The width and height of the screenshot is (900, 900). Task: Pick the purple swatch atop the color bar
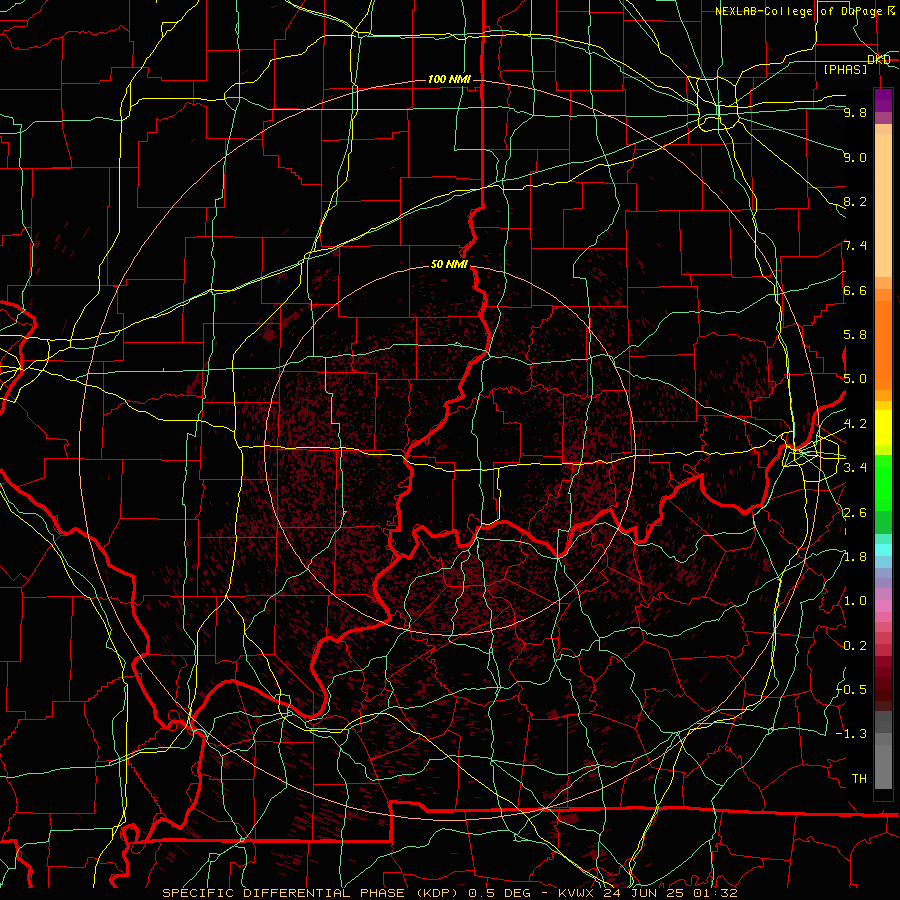[x=883, y=100]
